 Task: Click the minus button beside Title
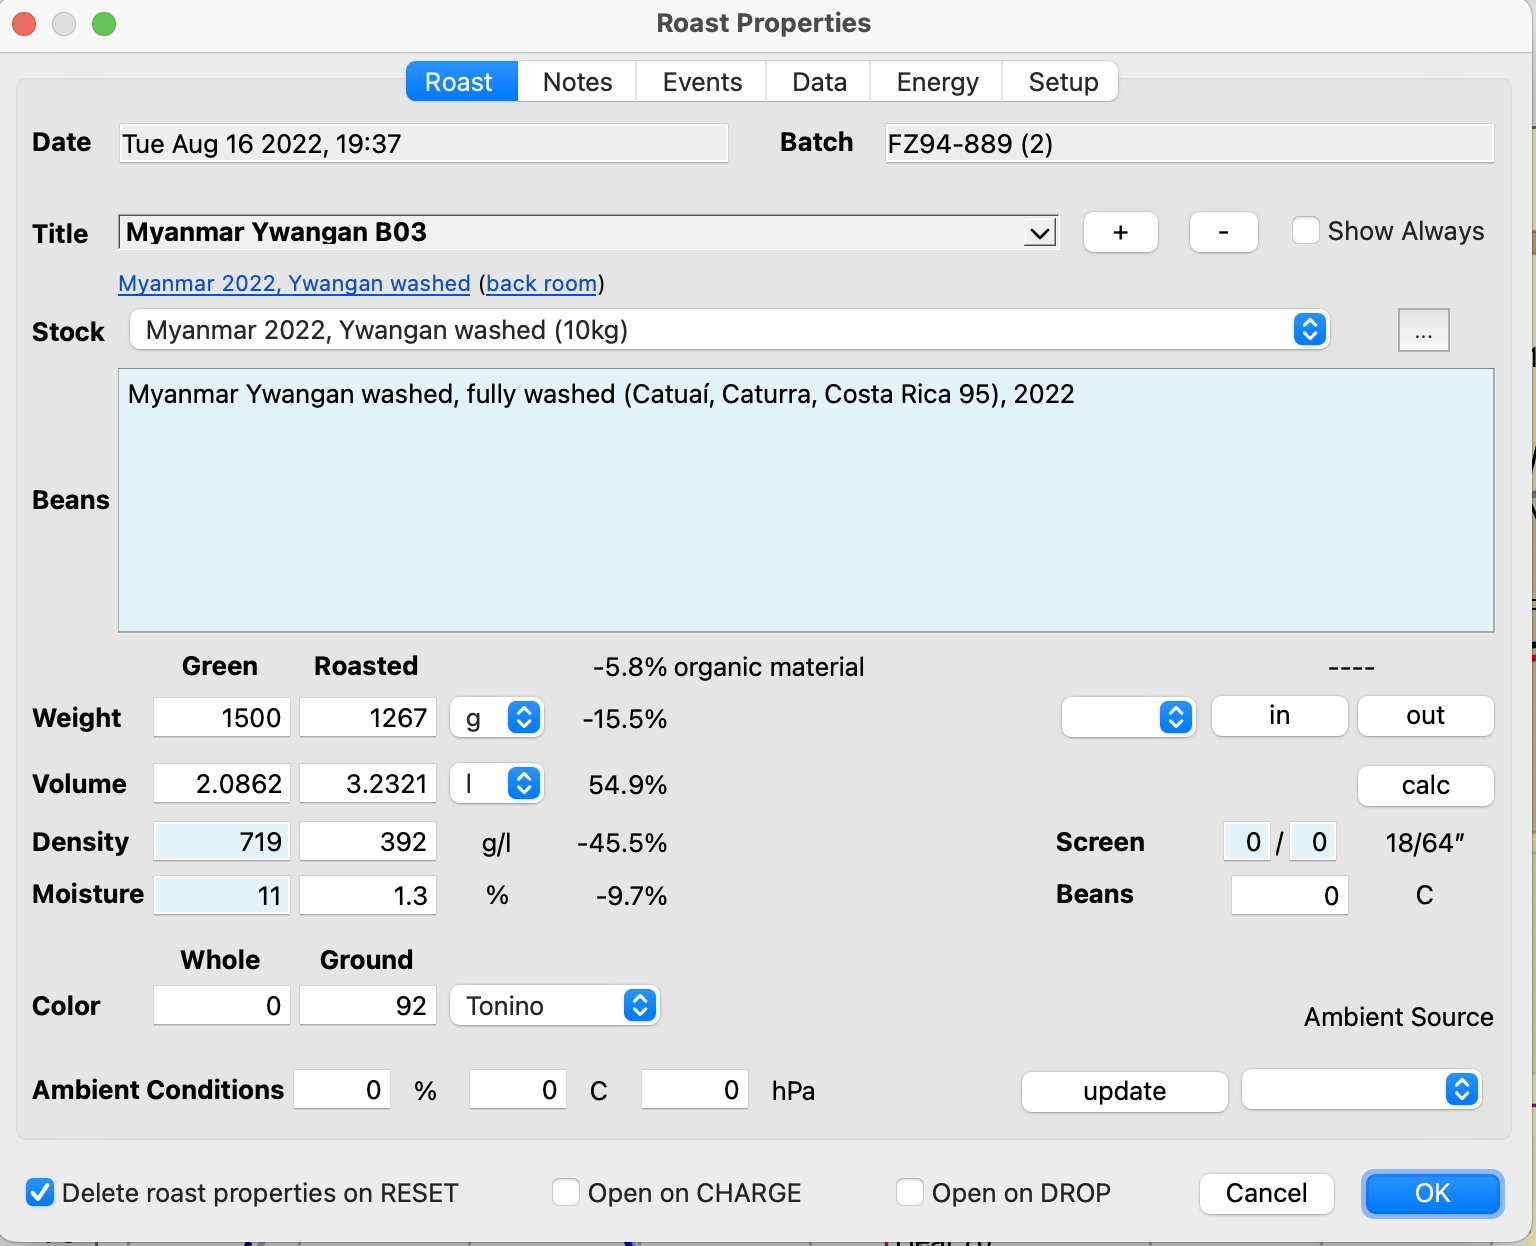coord(1223,232)
